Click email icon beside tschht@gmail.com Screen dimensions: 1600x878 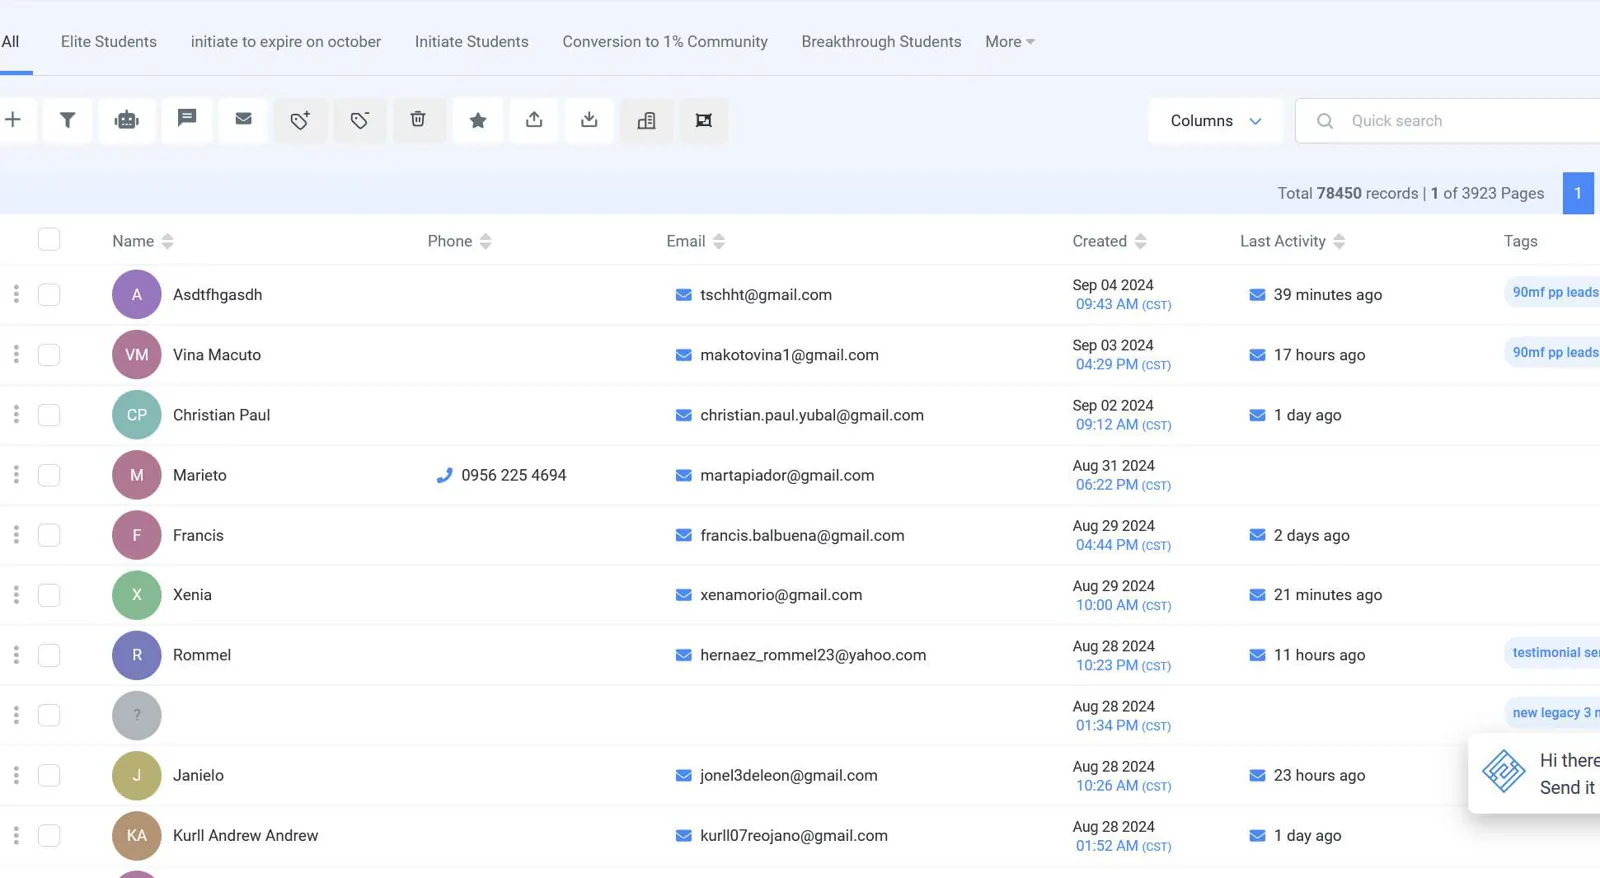pyautogui.click(x=684, y=295)
